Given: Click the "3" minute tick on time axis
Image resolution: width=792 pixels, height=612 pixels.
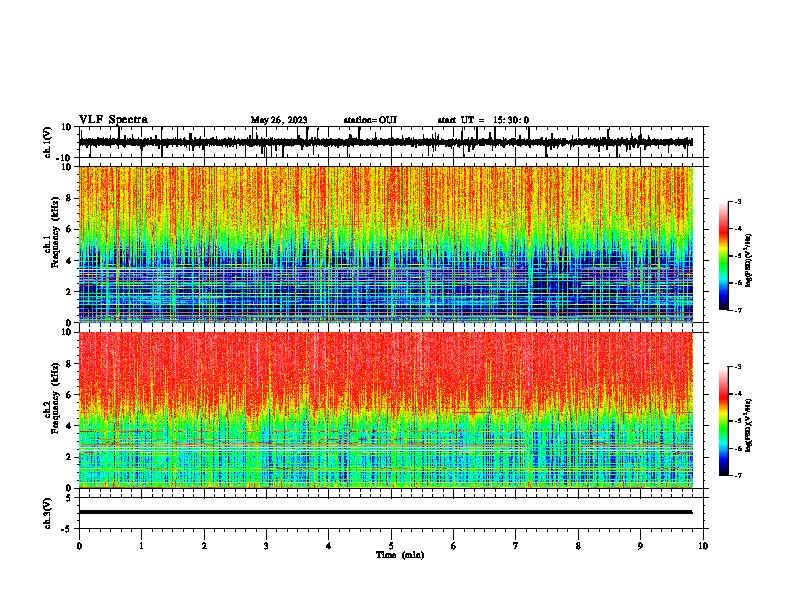Looking at the screenshot, I should coord(266,546).
